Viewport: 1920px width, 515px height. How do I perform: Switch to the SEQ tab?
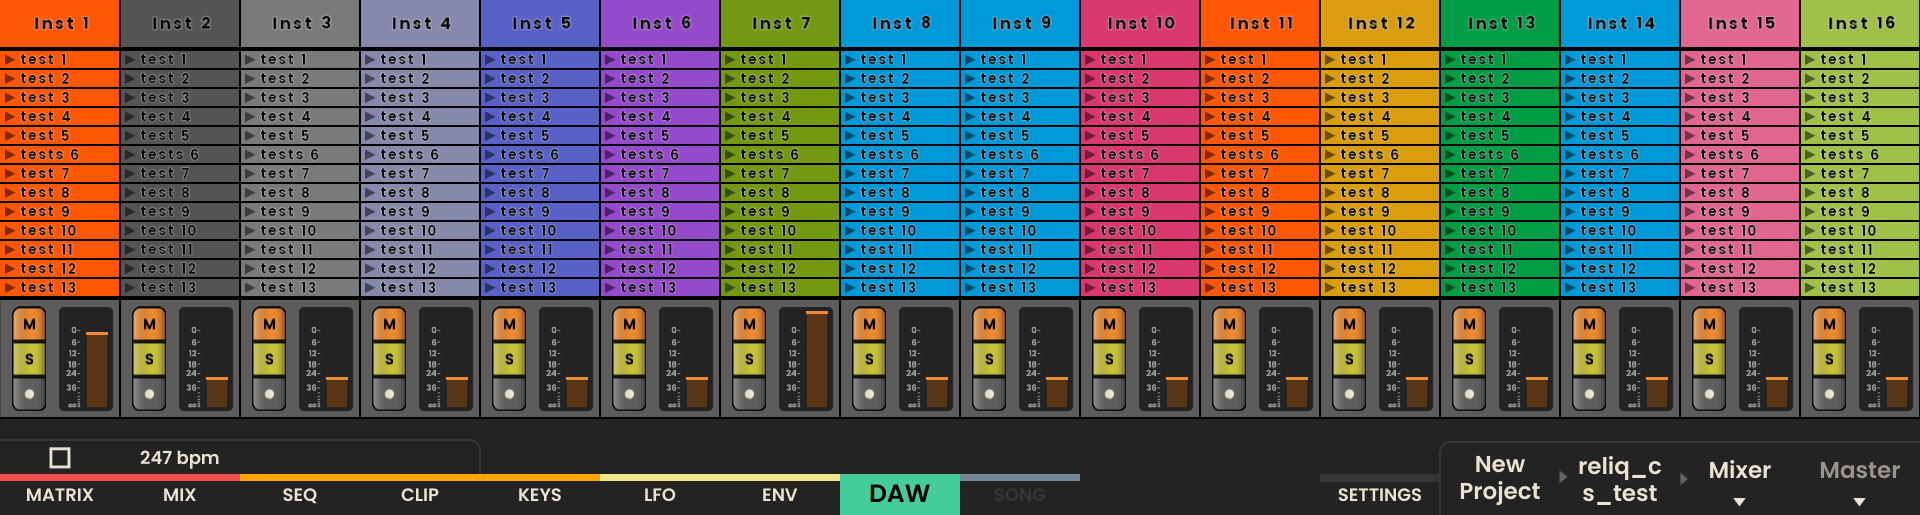[x=299, y=495]
